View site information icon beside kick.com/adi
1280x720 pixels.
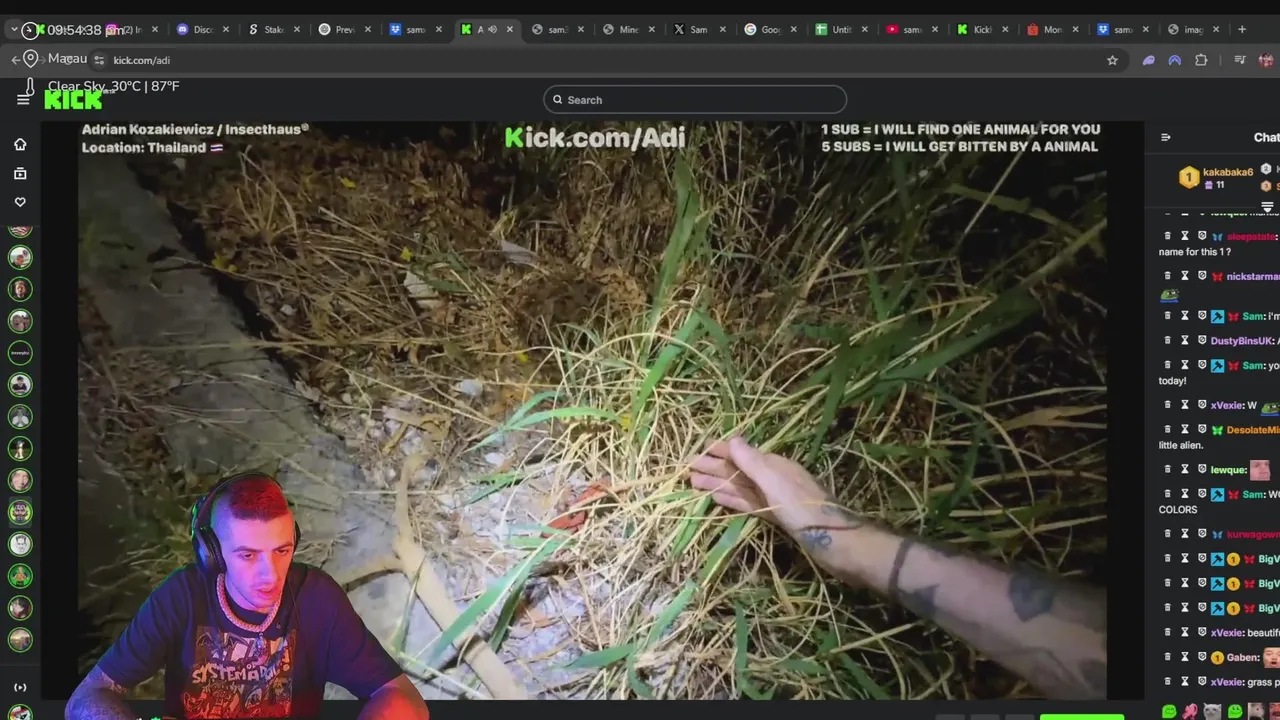(x=98, y=60)
